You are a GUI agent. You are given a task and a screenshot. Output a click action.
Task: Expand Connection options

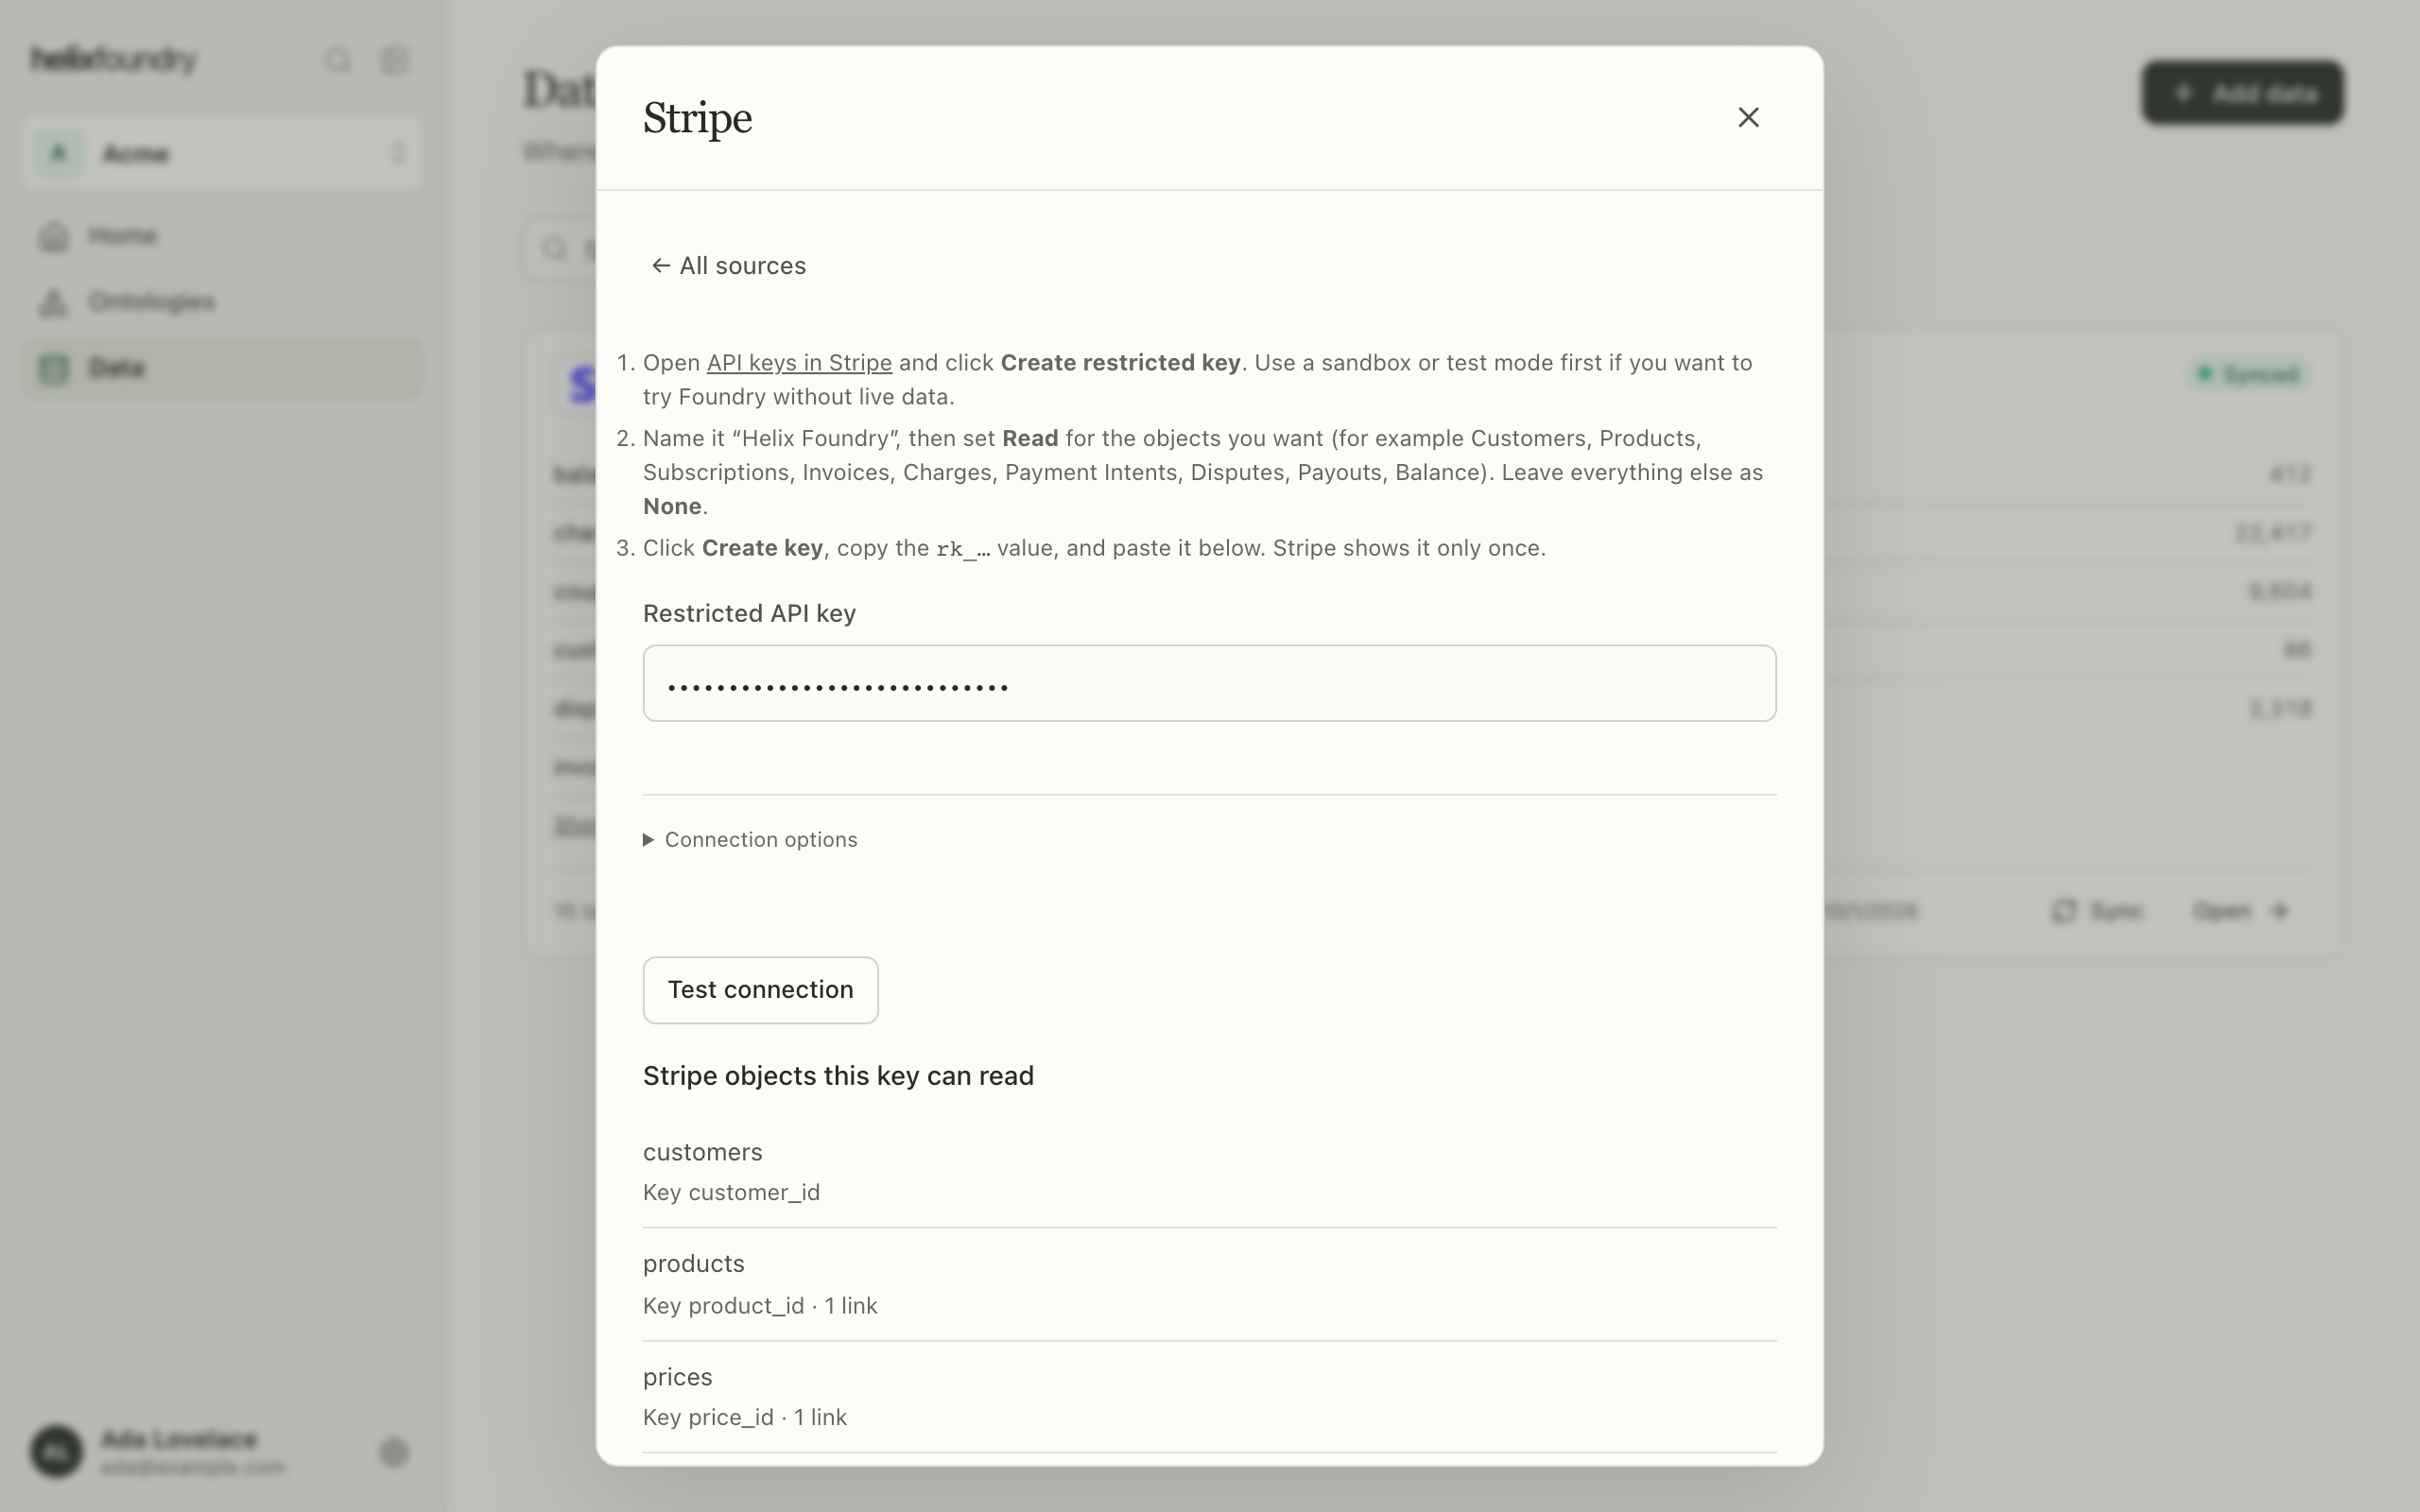pos(750,840)
